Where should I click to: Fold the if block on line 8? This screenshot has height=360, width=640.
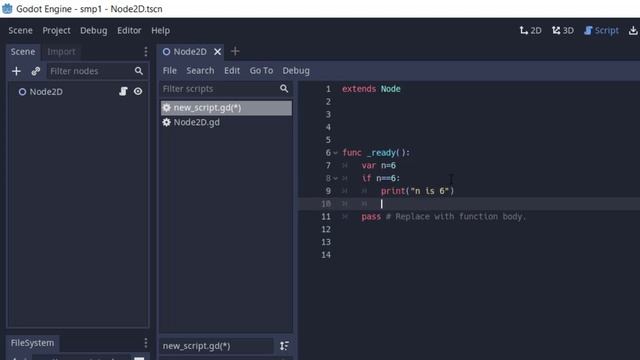(336, 178)
